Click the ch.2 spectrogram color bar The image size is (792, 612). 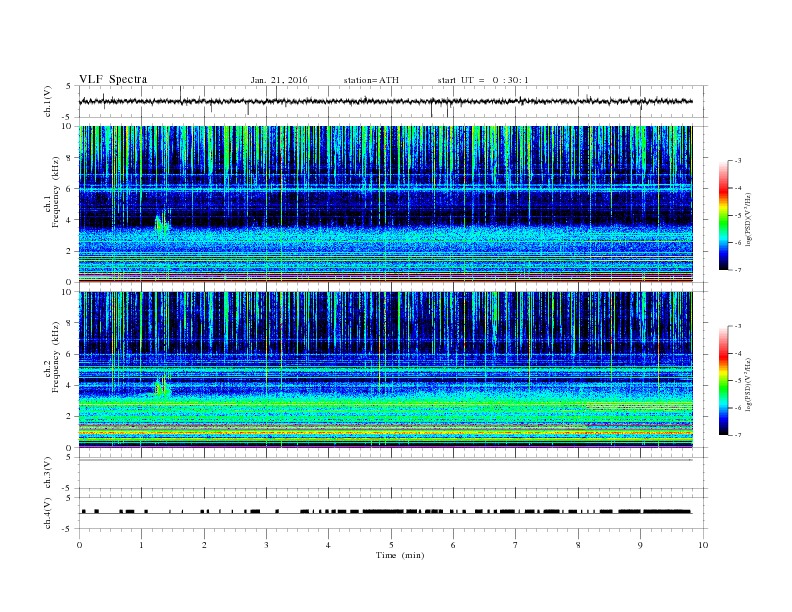click(723, 380)
